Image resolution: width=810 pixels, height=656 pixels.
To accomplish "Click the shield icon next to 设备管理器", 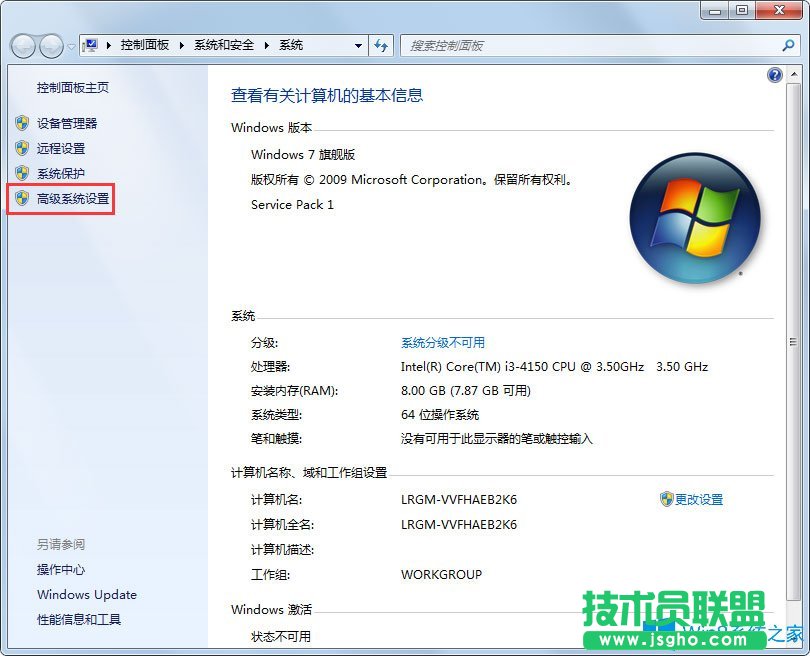I will 22,124.
